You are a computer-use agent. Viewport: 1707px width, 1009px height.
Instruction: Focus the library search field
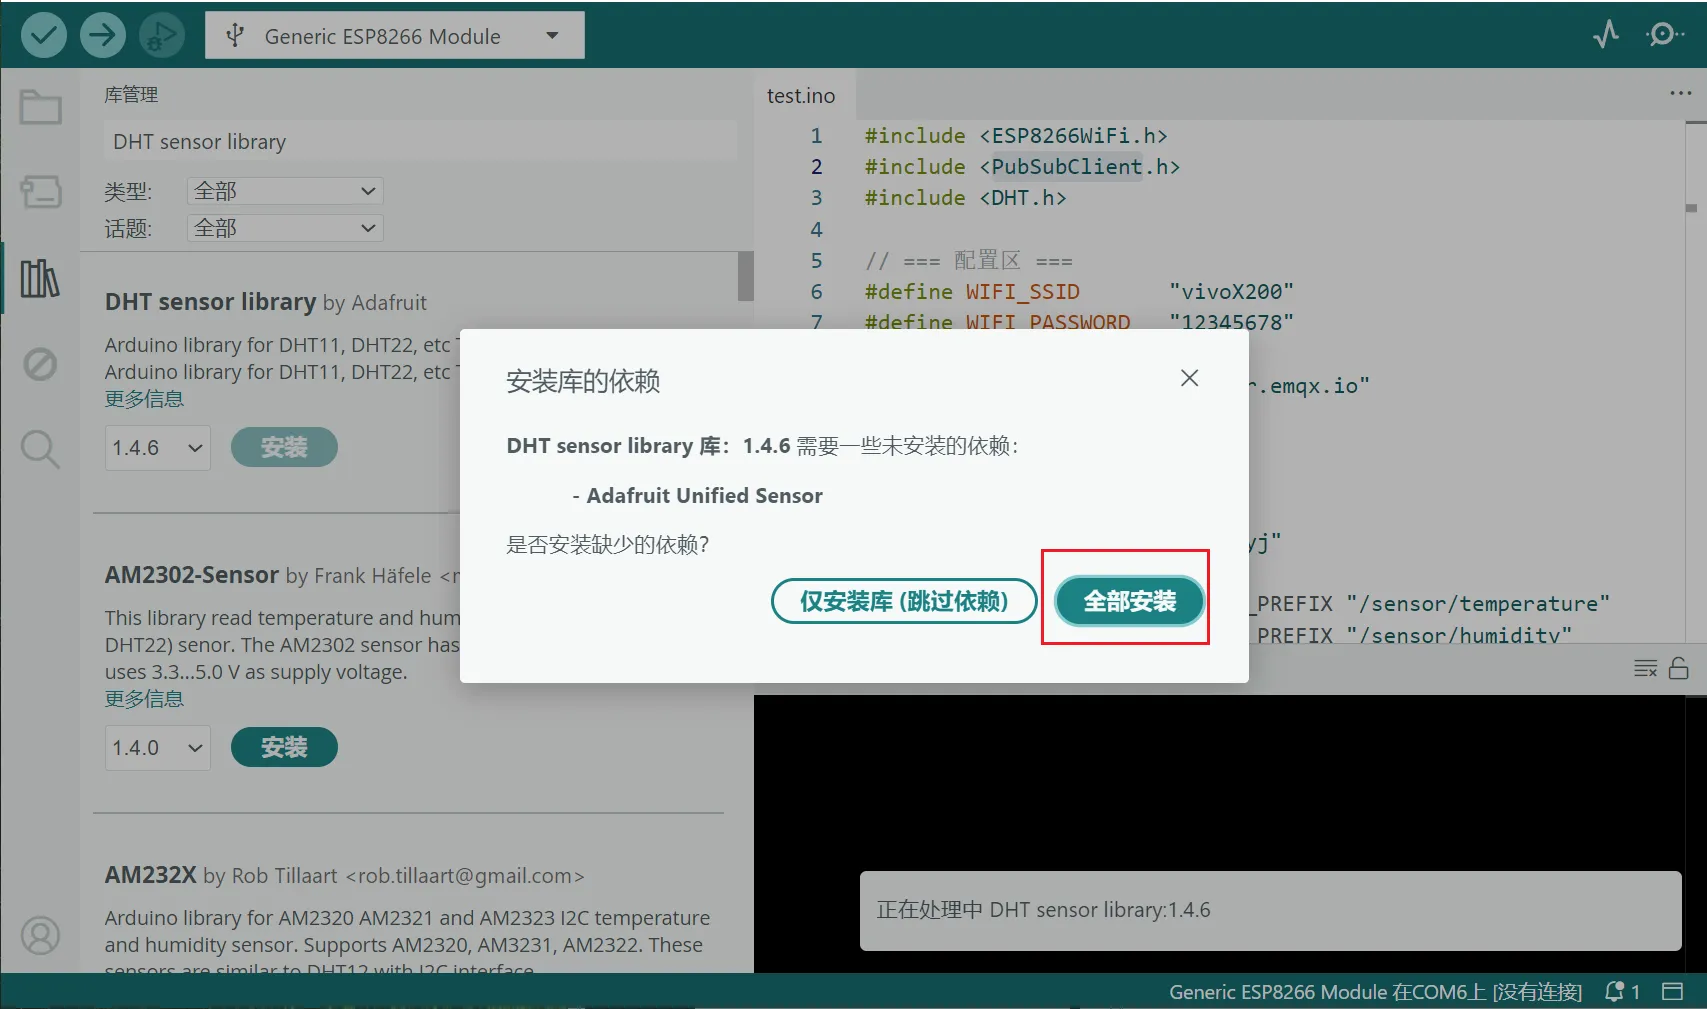[x=420, y=142]
